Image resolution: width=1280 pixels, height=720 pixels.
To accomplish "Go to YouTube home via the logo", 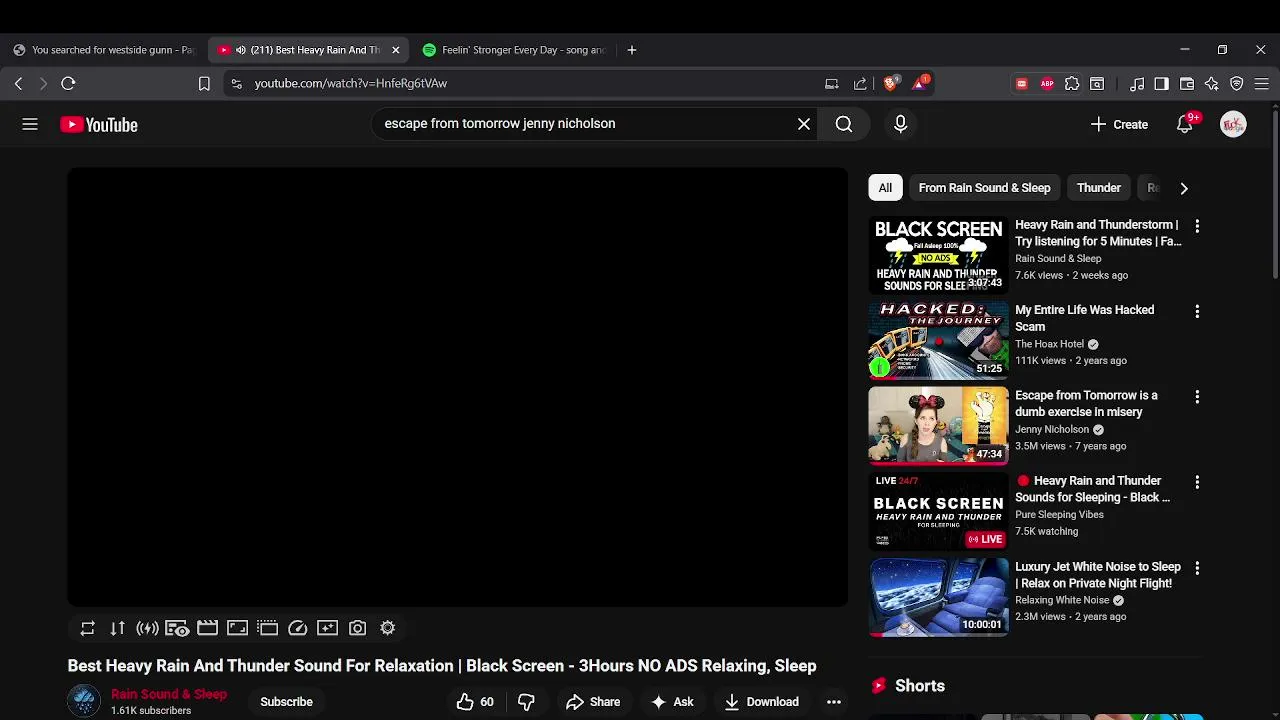I will pos(99,125).
